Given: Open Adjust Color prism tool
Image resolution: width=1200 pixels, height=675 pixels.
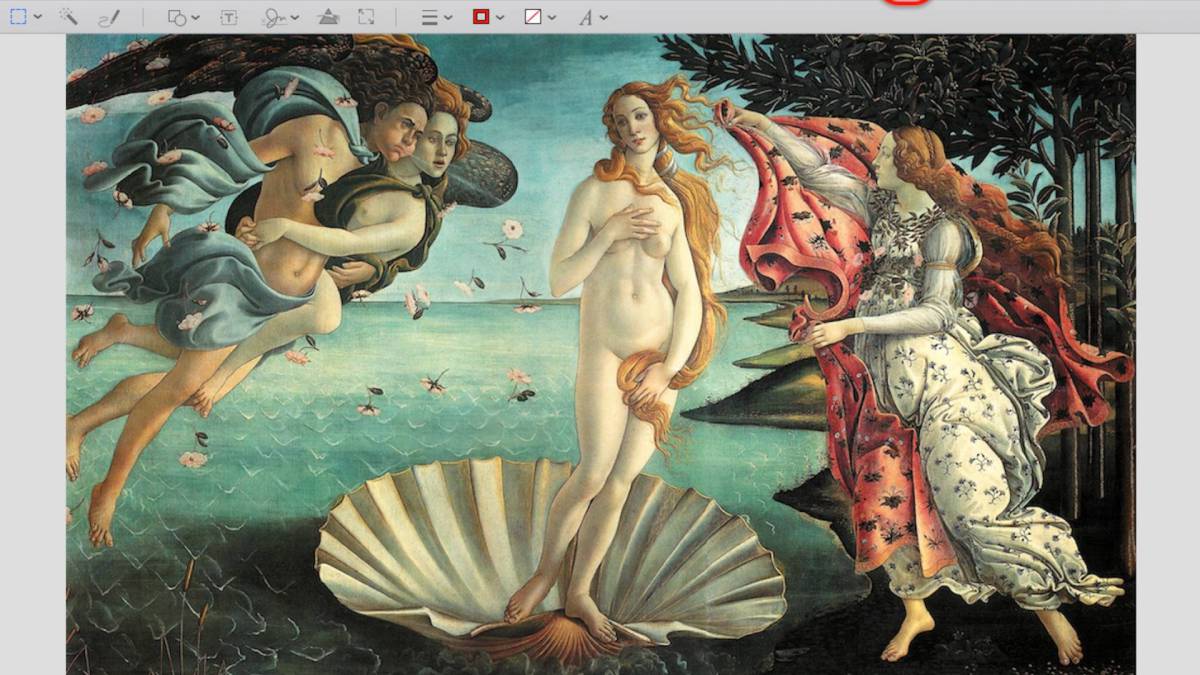Looking at the screenshot, I should click(328, 17).
